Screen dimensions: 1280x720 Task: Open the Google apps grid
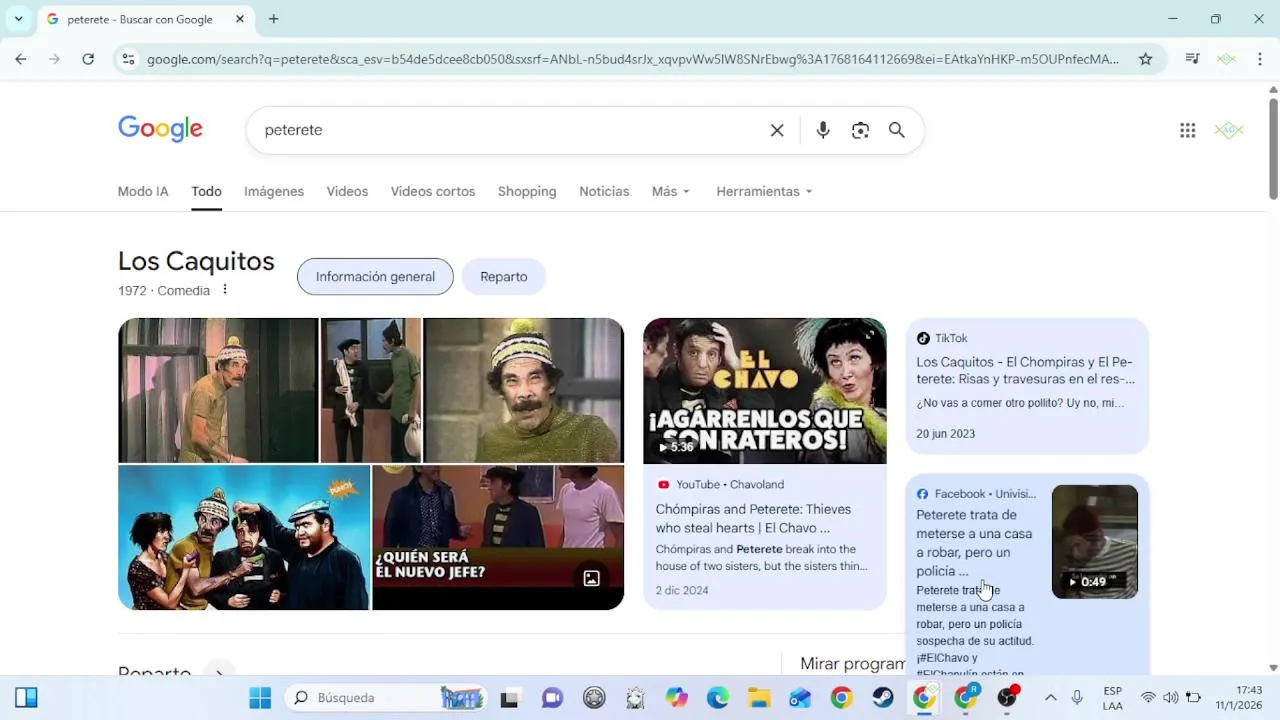point(1188,130)
